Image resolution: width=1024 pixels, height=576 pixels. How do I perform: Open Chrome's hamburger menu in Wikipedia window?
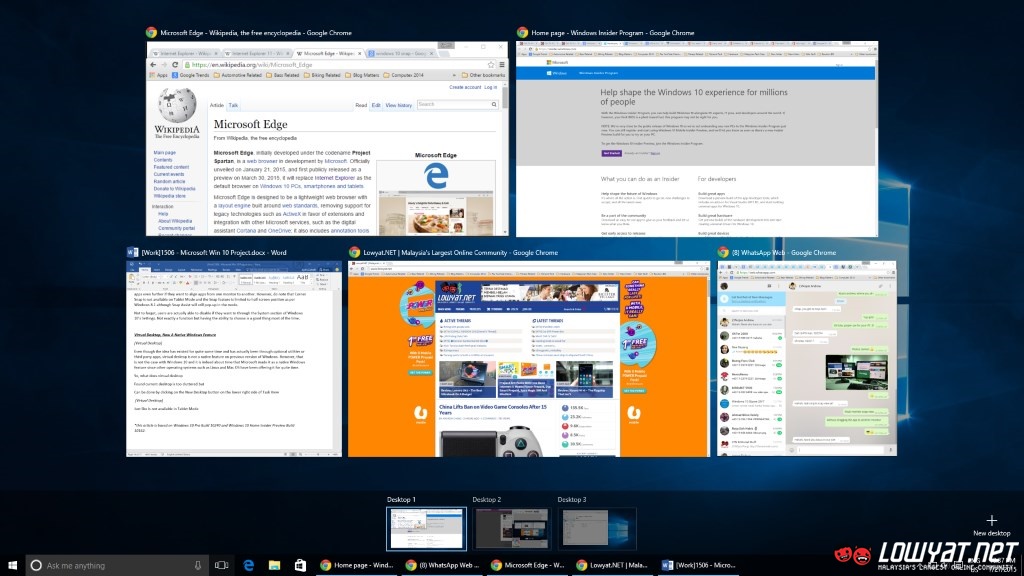pyautogui.click(x=502, y=65)
